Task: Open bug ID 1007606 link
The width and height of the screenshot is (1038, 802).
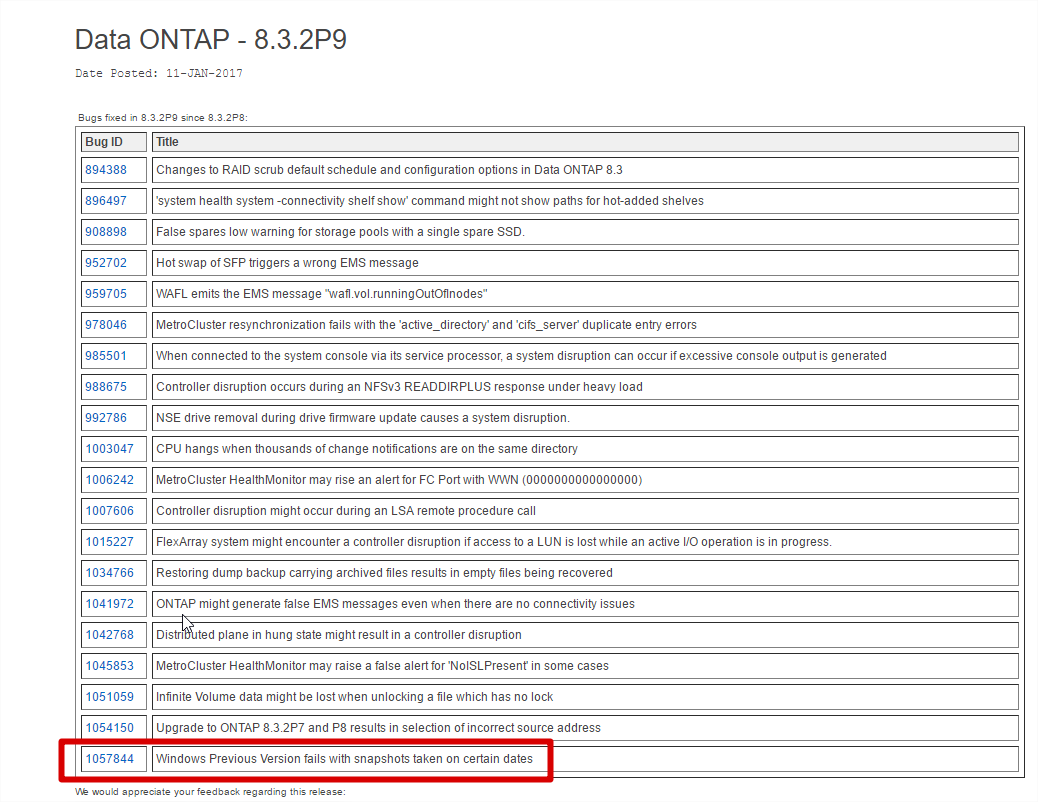Action: [109, 511]
